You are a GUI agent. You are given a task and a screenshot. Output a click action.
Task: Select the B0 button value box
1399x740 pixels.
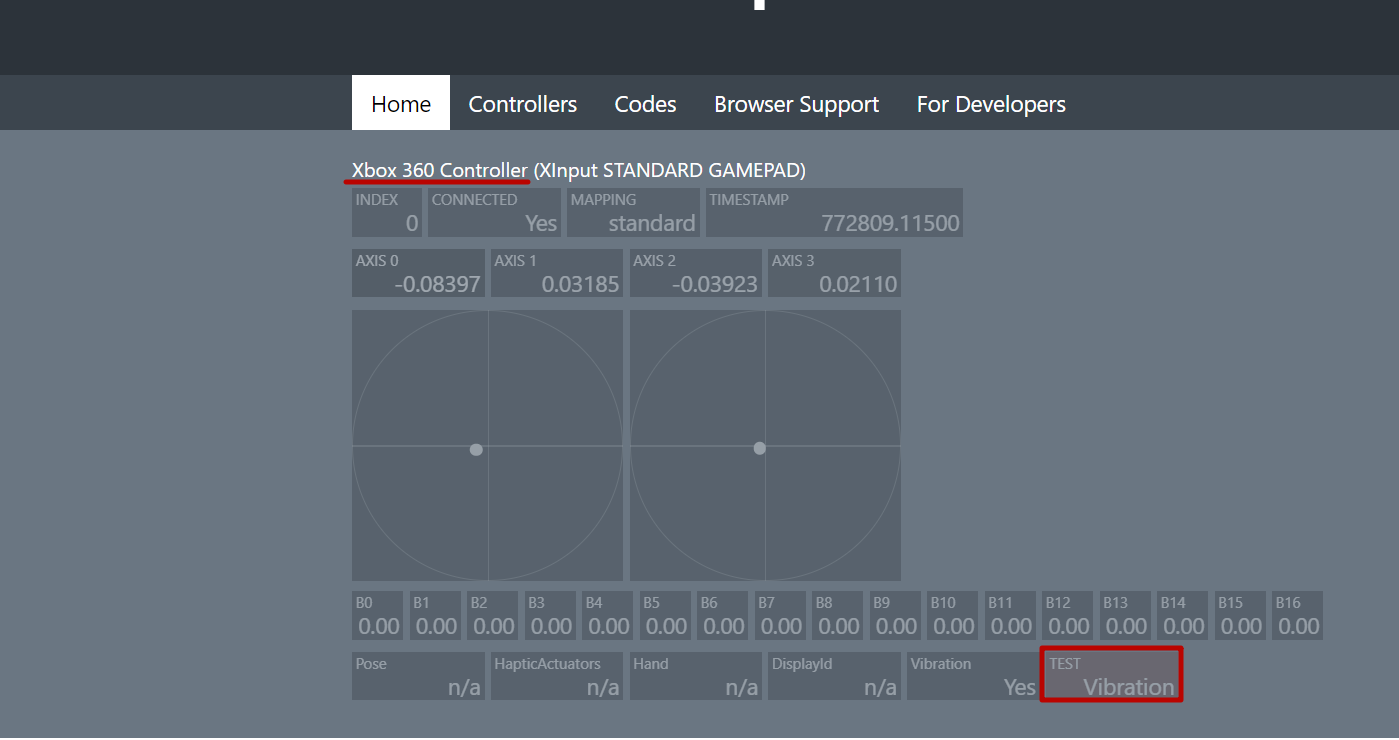click(x=378, y=616)
